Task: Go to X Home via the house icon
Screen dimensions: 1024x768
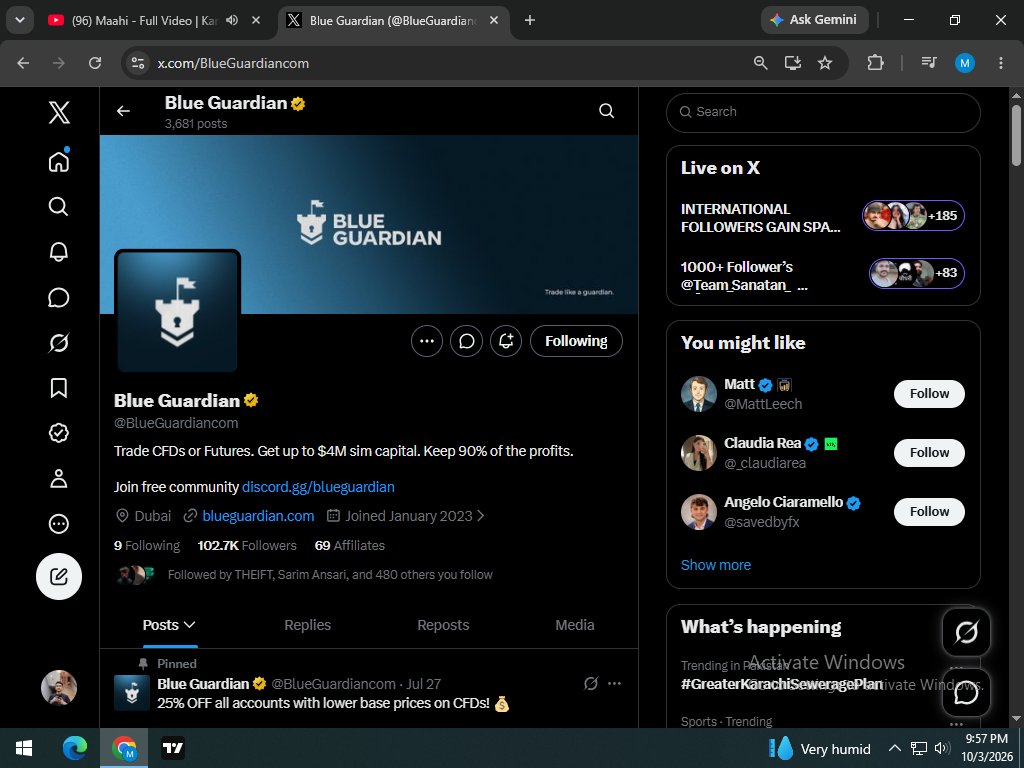Action: pos(59,161)
